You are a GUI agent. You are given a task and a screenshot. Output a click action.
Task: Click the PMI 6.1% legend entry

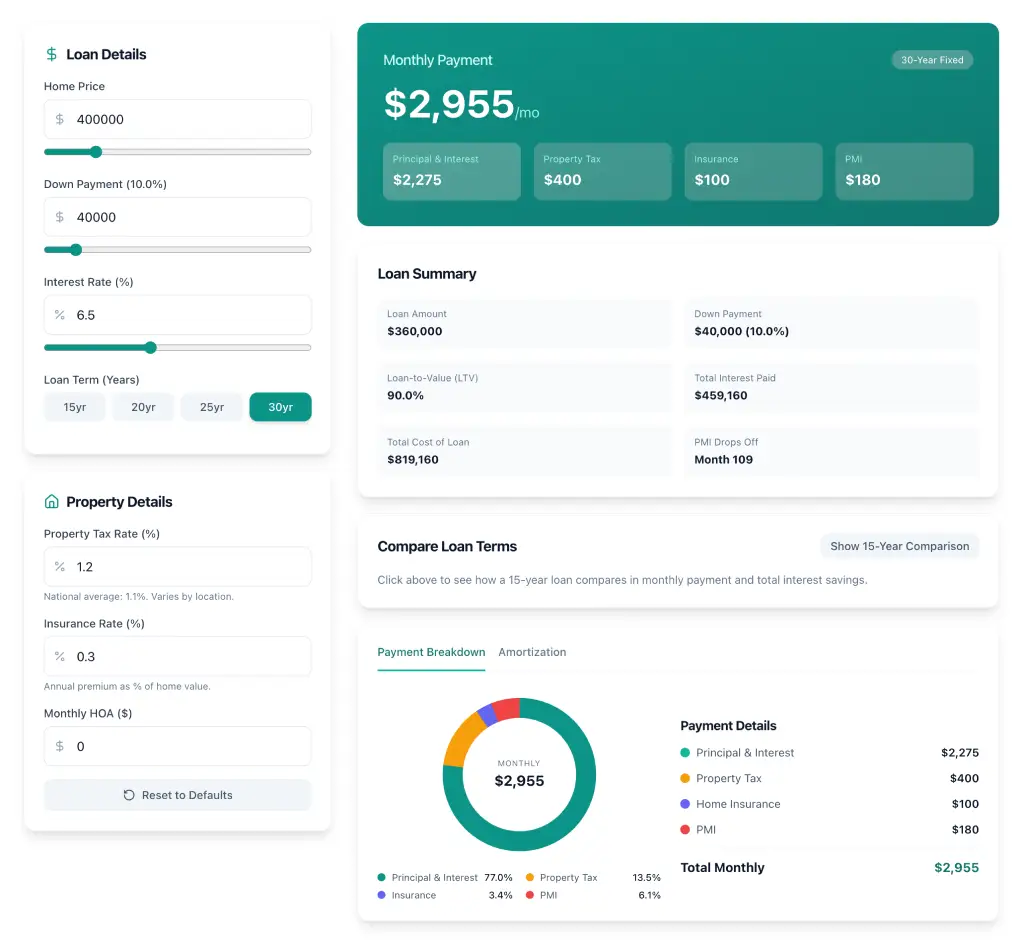coord(593,895)
